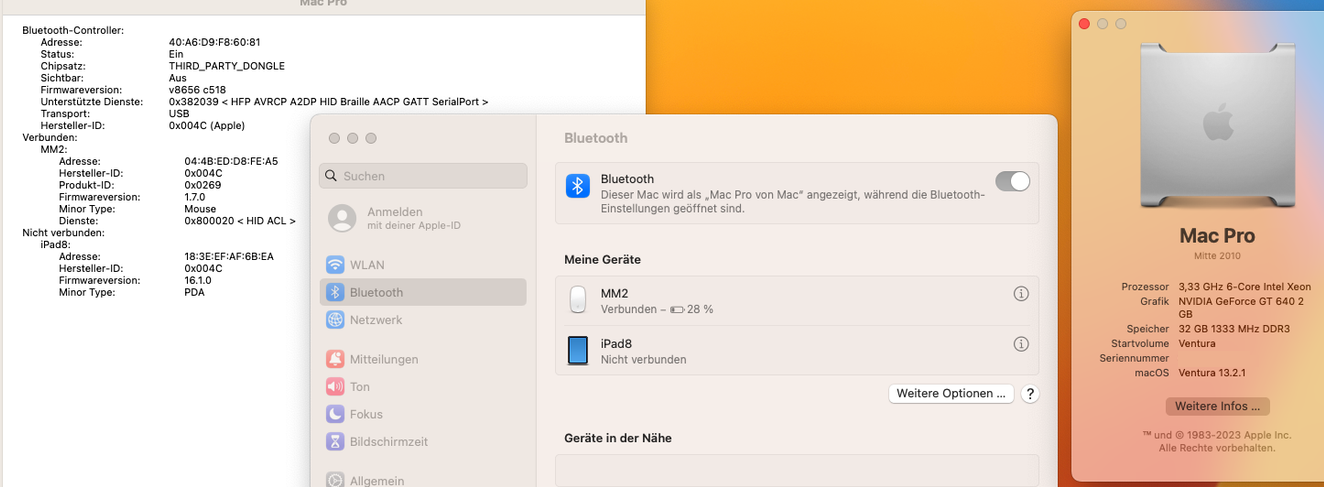
Task: Click MM2 address 04:4B:ED:D8:FE:A5
Action: click(231, 161)
